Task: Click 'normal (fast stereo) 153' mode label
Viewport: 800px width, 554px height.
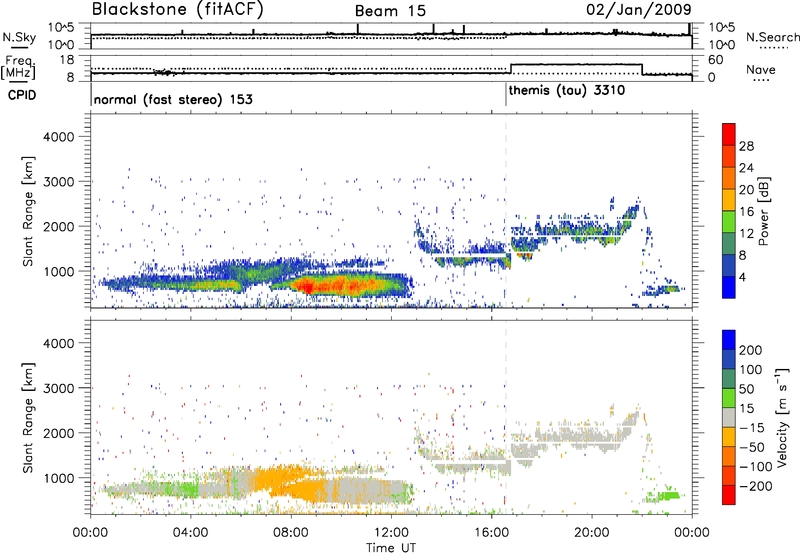Action: pos(173,99)
